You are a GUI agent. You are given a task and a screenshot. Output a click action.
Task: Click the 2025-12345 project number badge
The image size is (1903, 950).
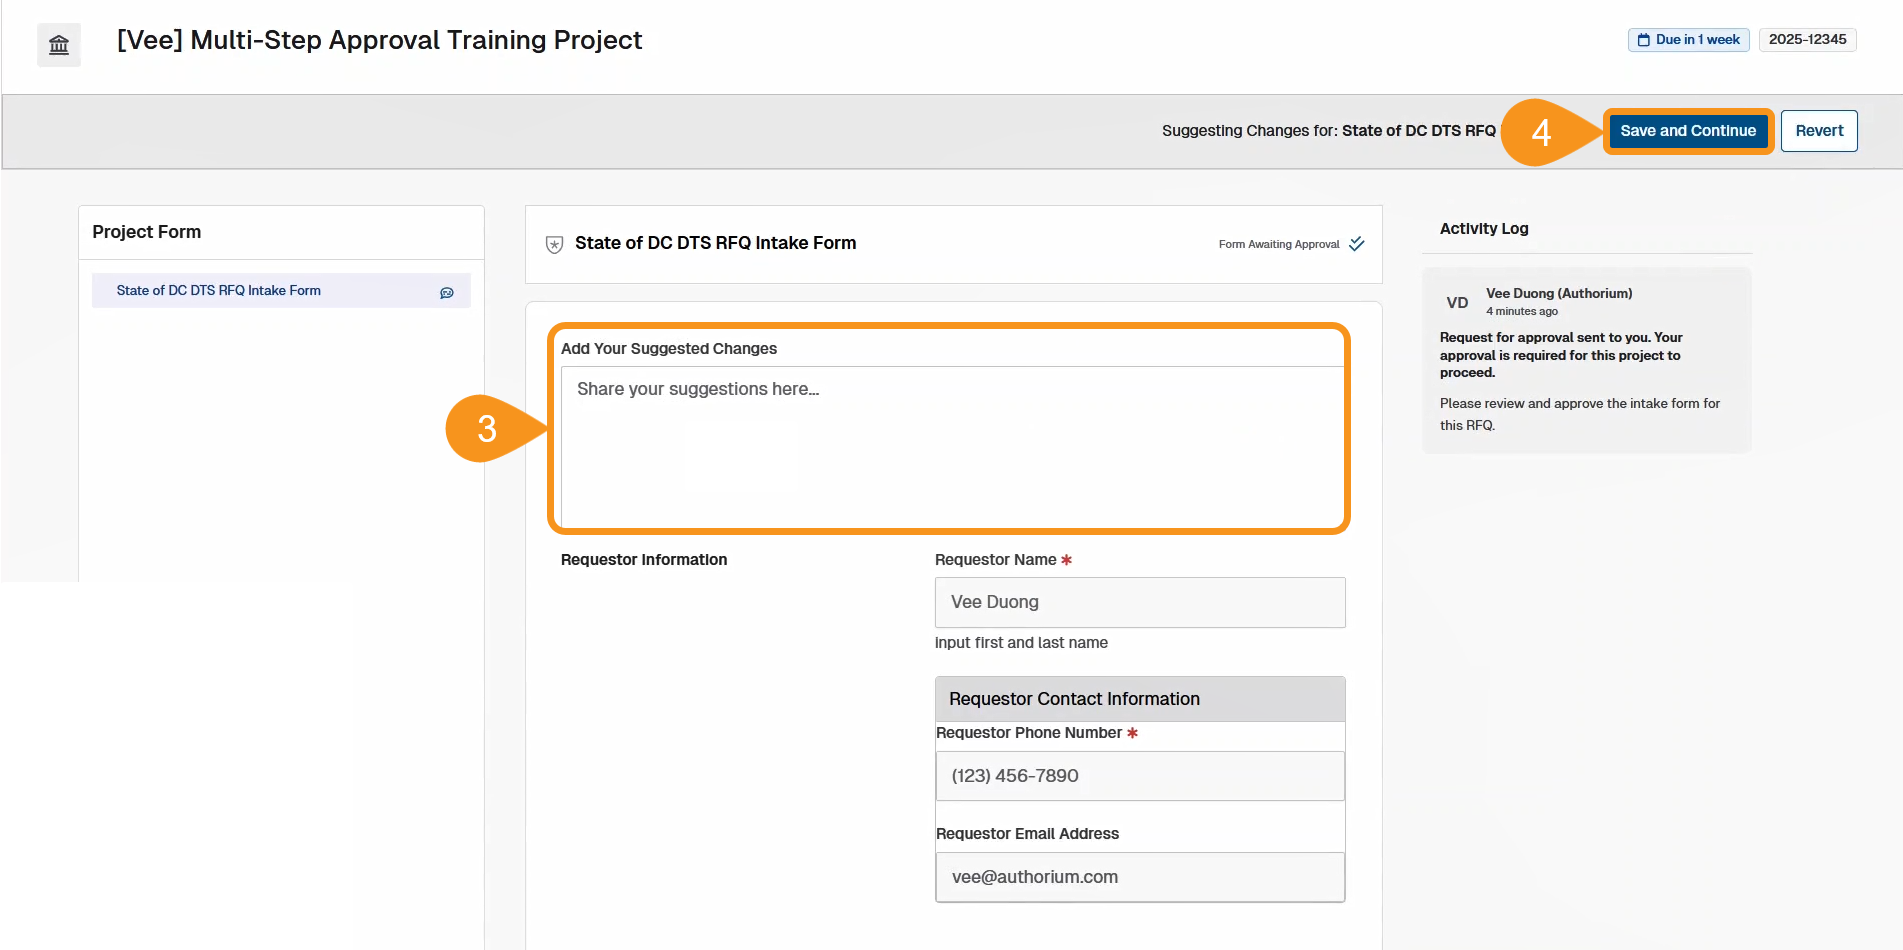(1807, 40)
